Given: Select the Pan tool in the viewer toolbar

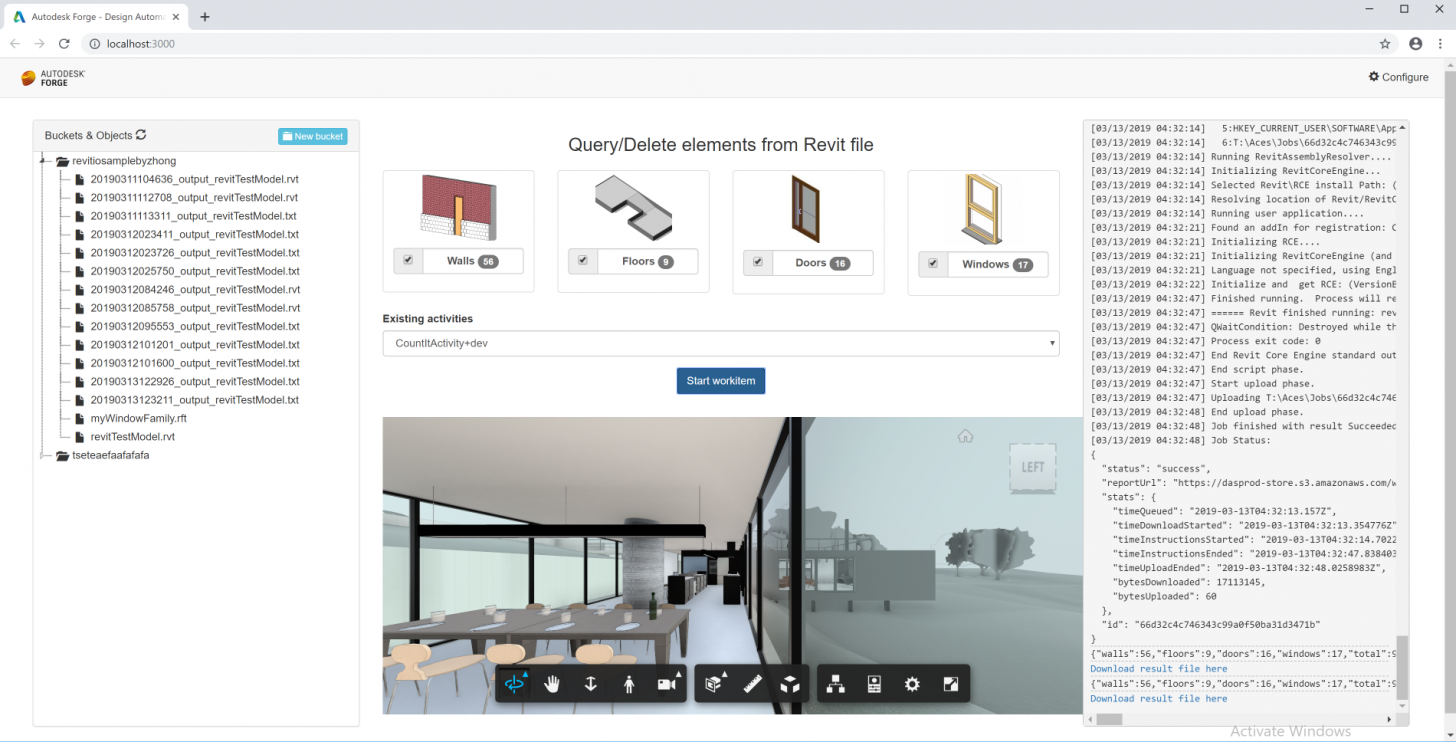Looking at the screenshot, I should coord(551,684).
